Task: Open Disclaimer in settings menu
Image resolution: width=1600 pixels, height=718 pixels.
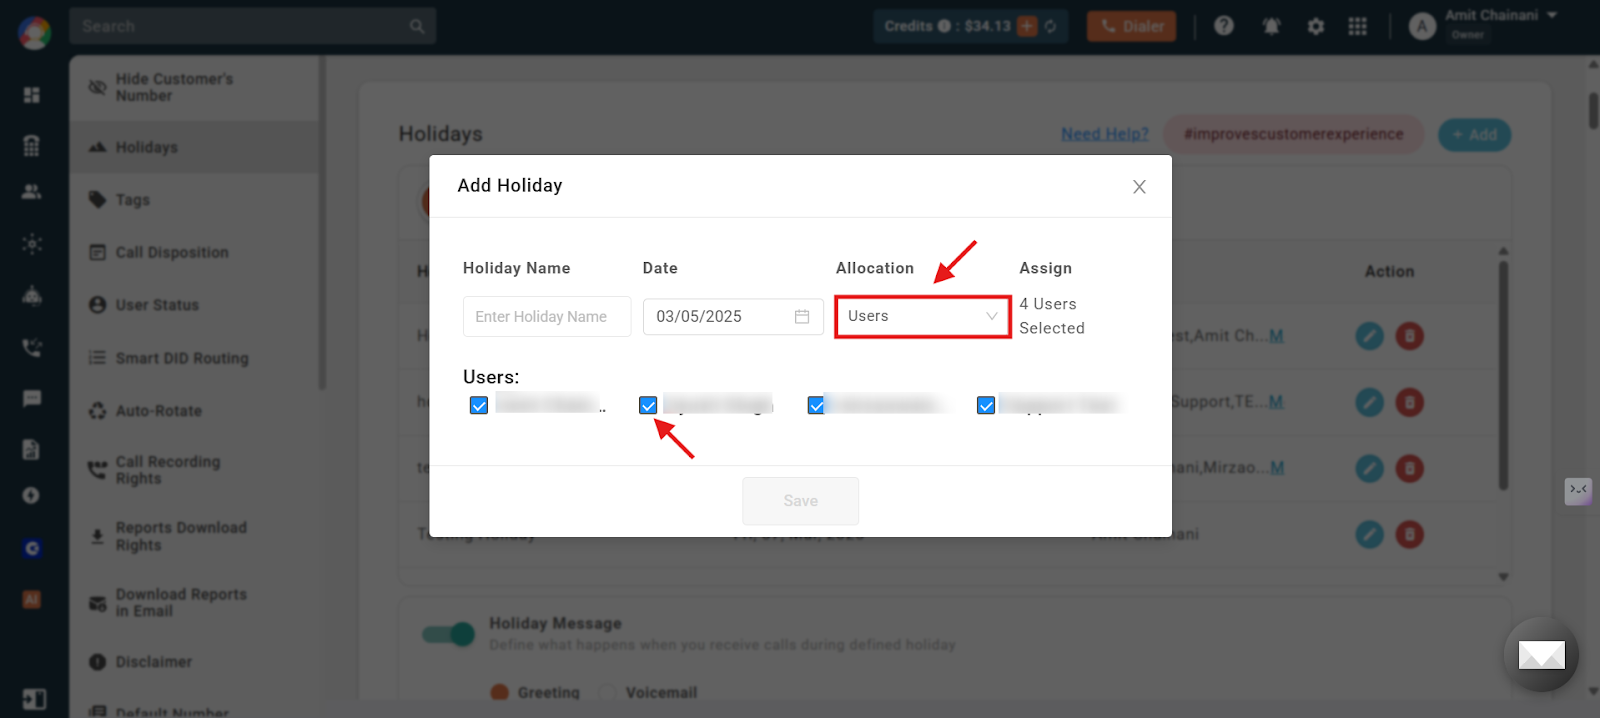Action: click(195, 662)
